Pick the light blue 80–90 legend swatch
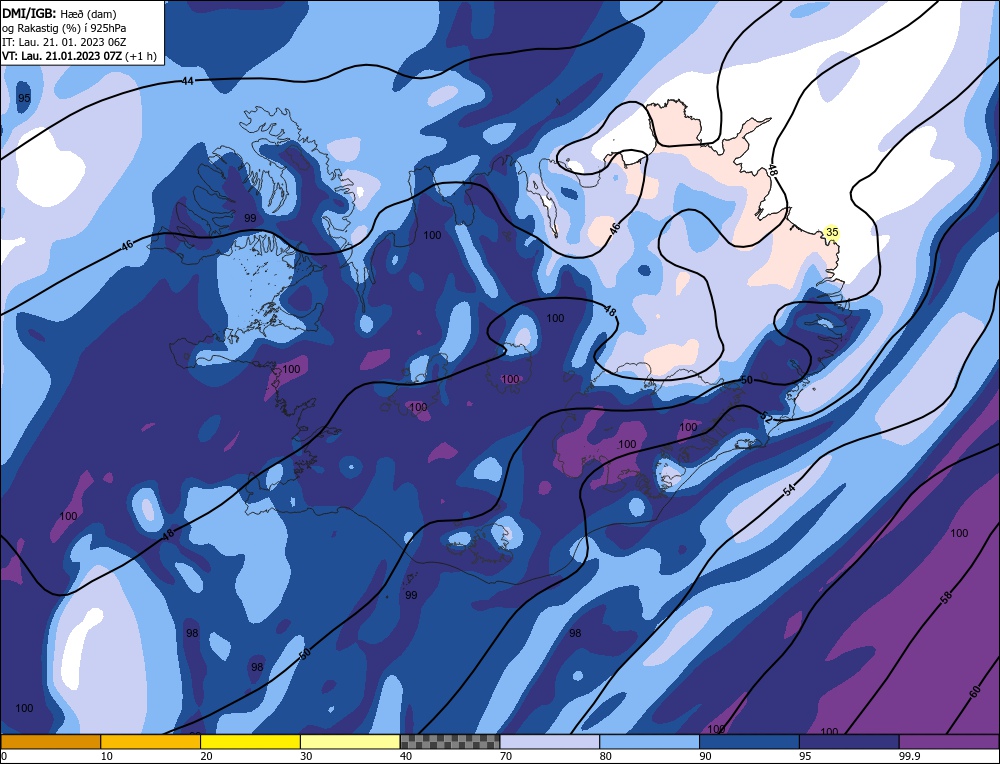This screenshot has width=1000, height=764. coord(649,741)
